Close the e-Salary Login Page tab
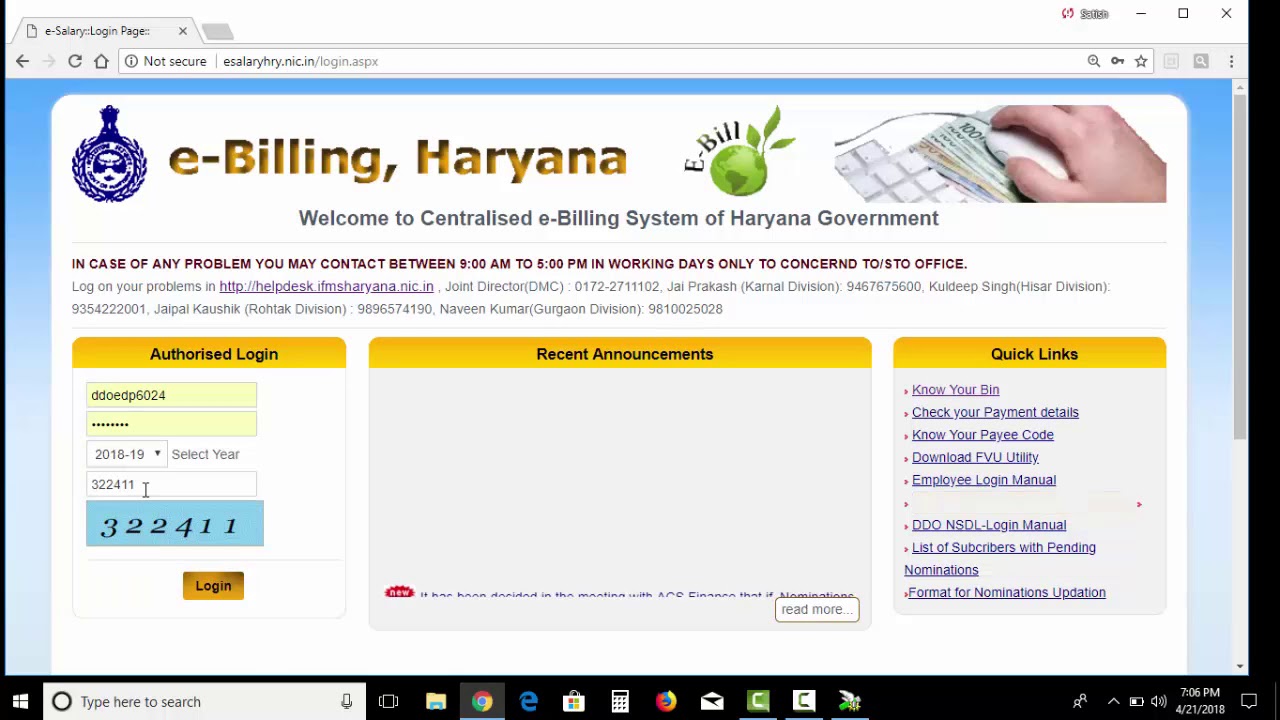This screenshot has width=1280, height=720. click(183, 31)
